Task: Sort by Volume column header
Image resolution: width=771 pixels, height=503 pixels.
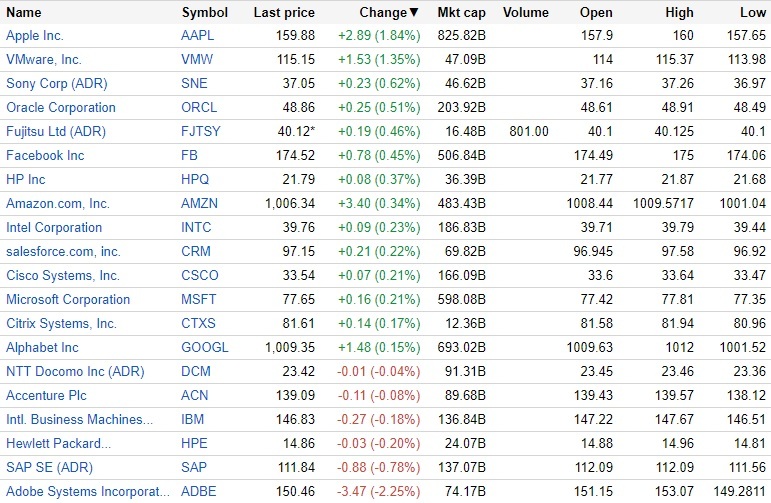Action: click(x=526, y=13)
